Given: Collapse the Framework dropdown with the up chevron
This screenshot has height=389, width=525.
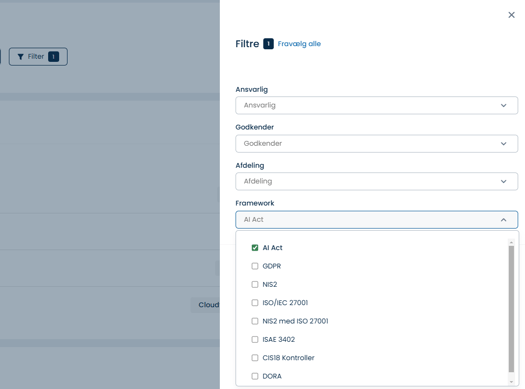Looking at the screenshot, I should [x=503, y=220].
